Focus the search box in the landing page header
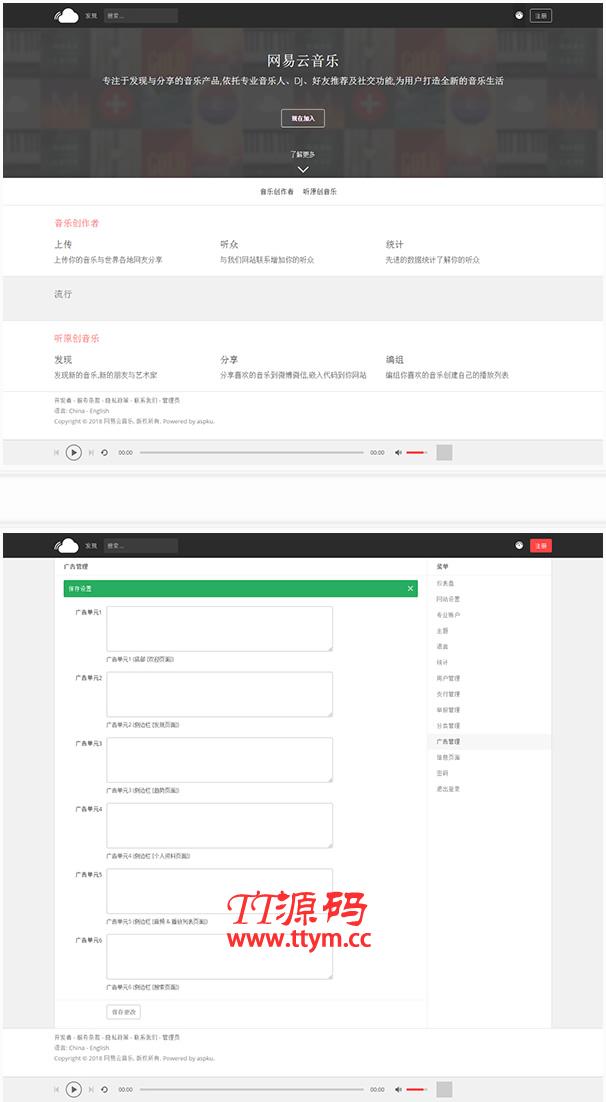The width and height of the screenshot is (606, 1102). pyautogui.click(x=141, y=15)
